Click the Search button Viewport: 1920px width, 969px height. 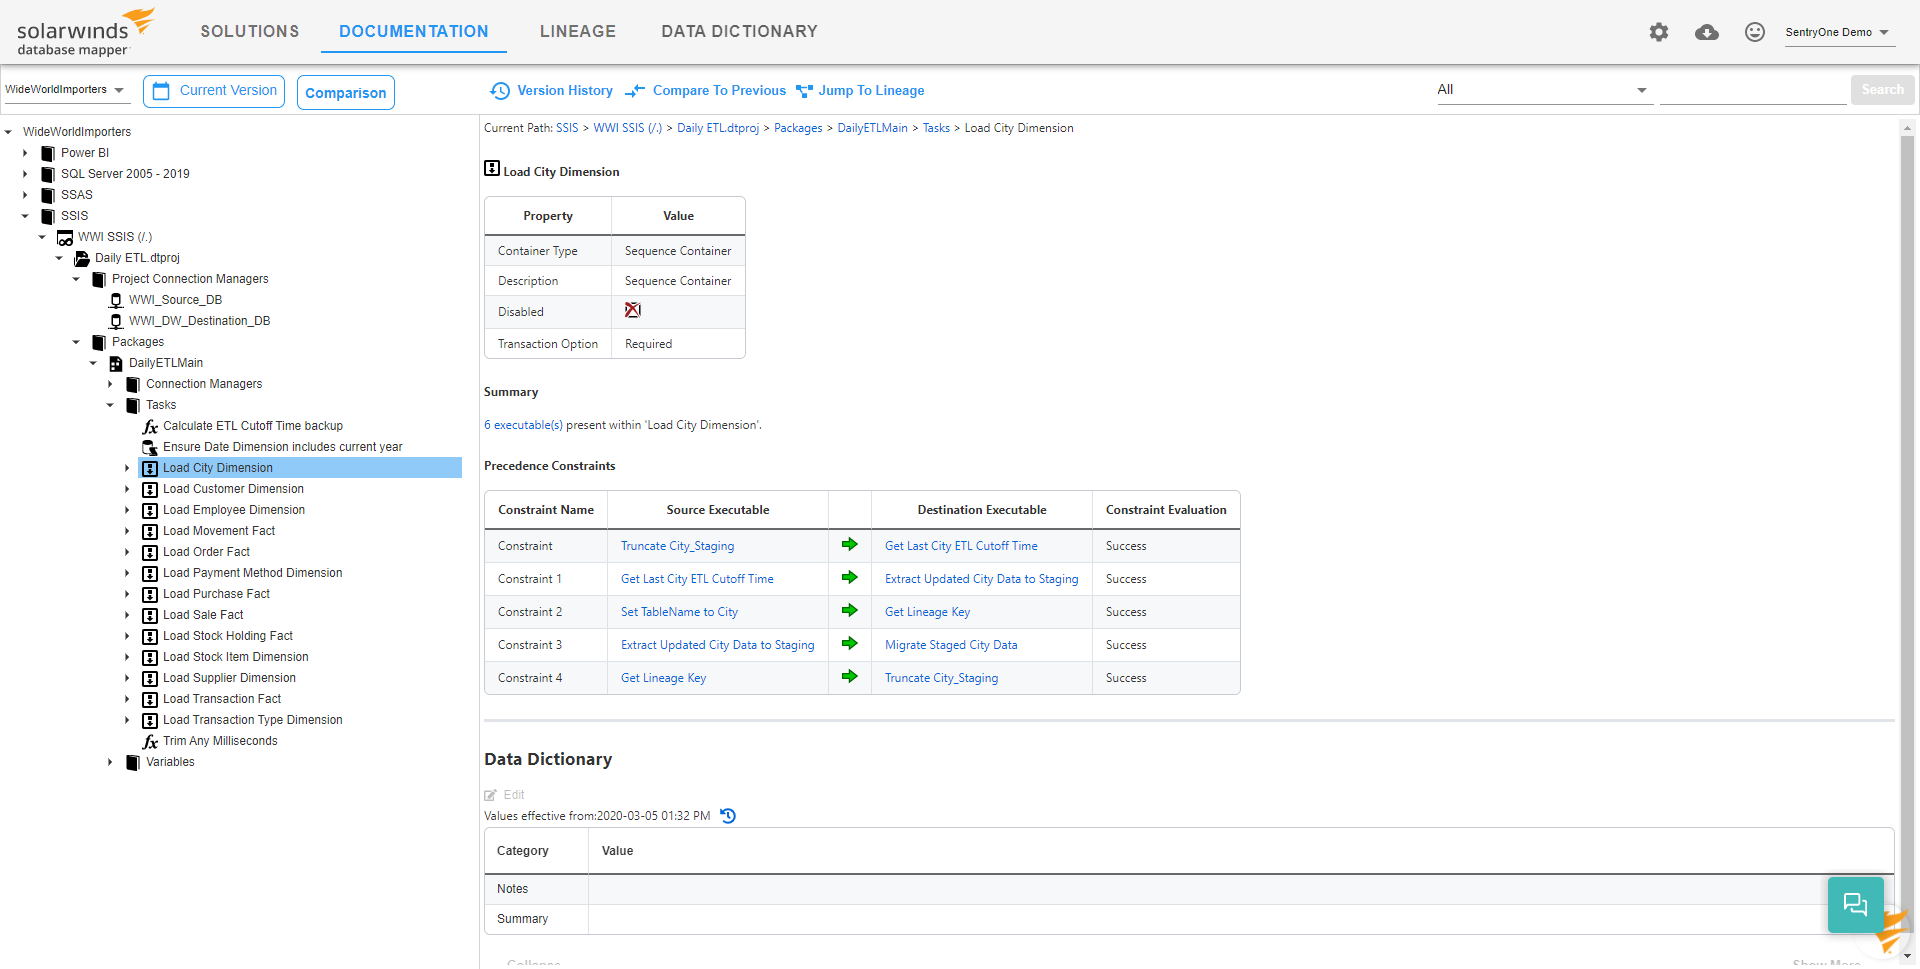pyautogui.click(x=1883, y=90)
